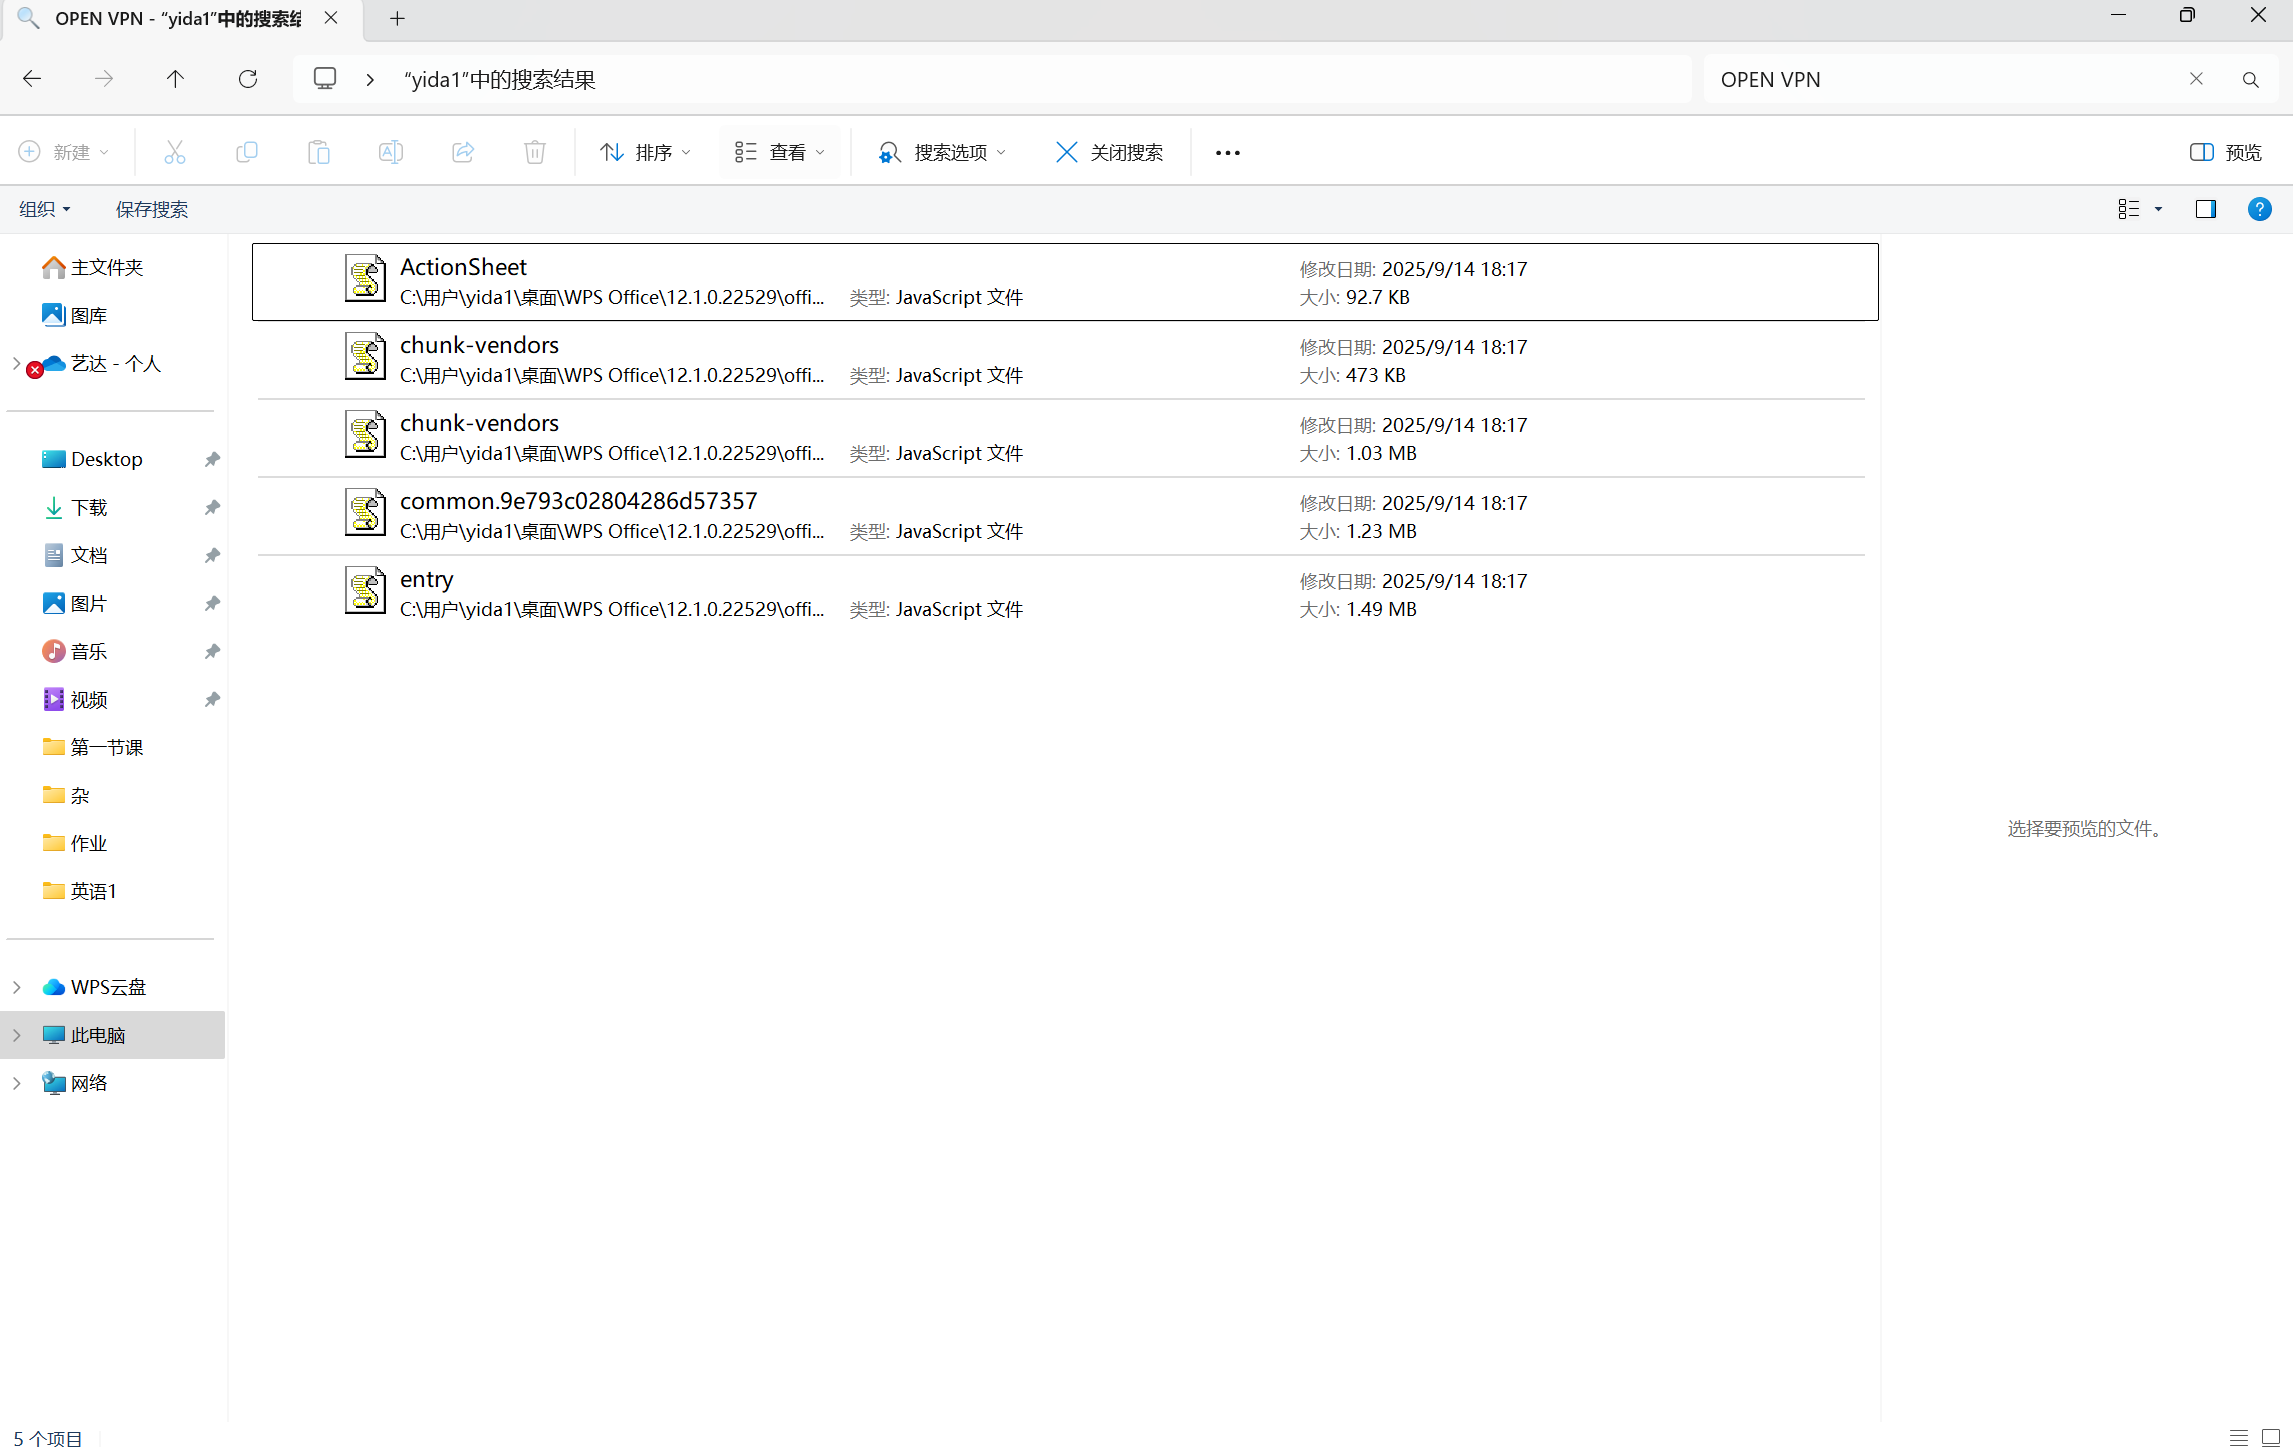Screen dimensions: 2293x1447
Task: Open the 组织 organize menu
Action: pyautogui.click(x=44, y=209)
